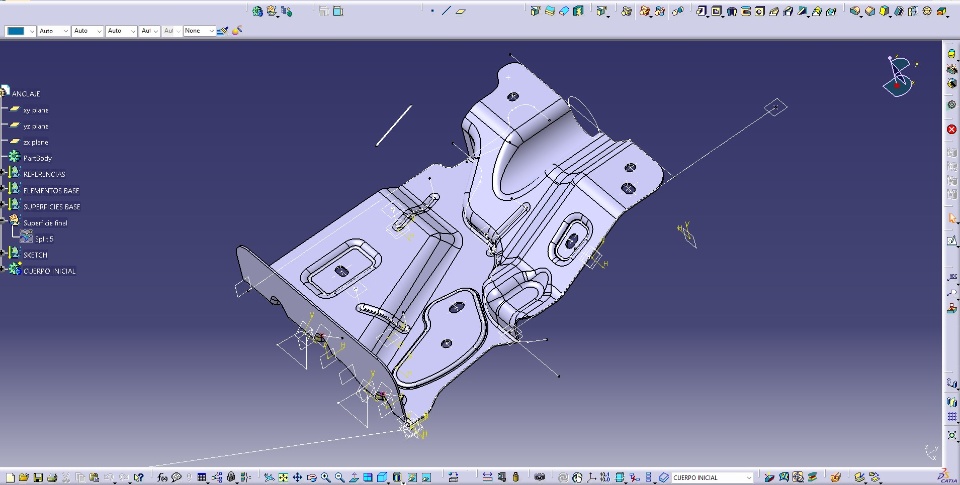Click the compass in the viewport corner
The width and height of the screenshot is (960, 485).
click(899, 76)
